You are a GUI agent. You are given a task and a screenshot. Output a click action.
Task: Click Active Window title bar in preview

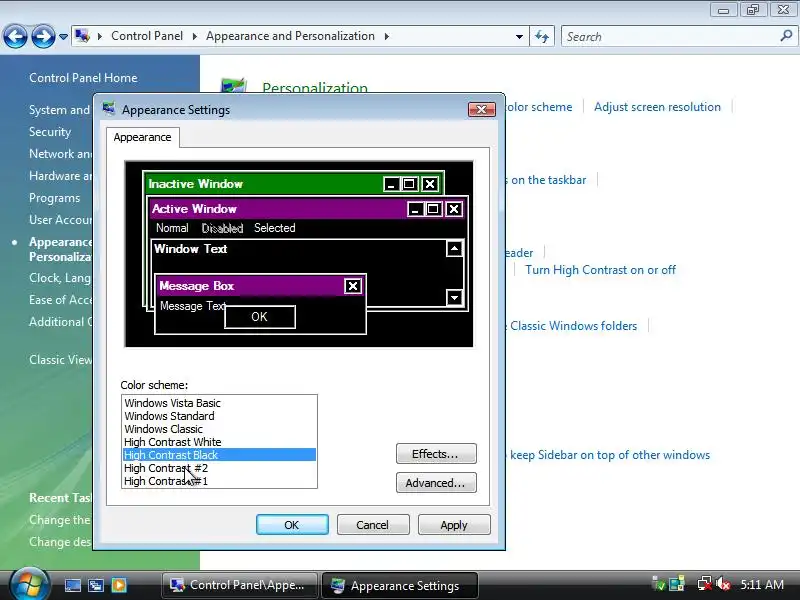(278, 209)
